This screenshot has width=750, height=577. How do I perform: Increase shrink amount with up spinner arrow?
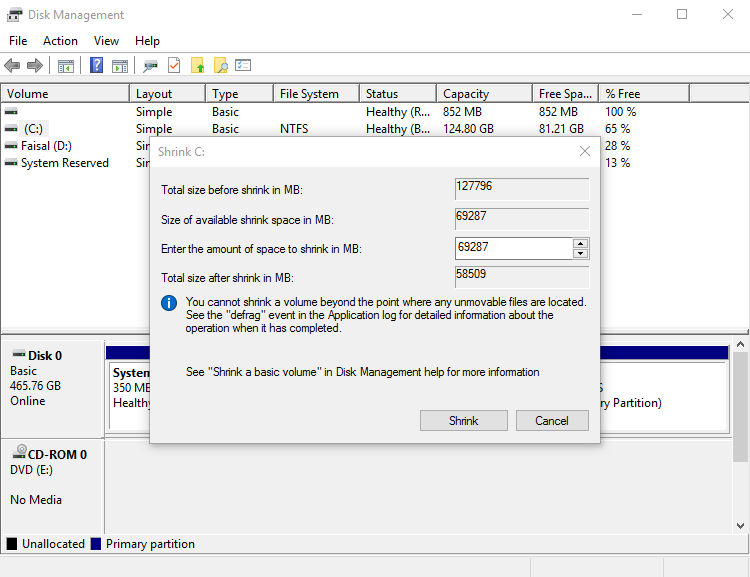click(x=580, y=243)
